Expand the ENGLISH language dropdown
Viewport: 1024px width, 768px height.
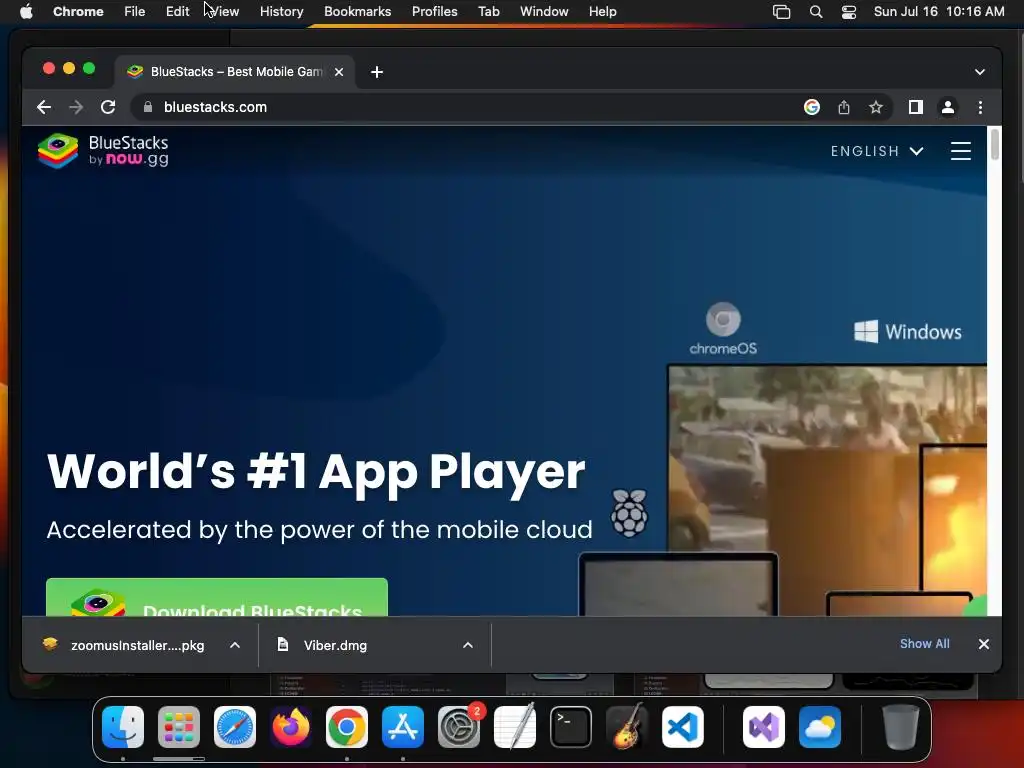877,151
